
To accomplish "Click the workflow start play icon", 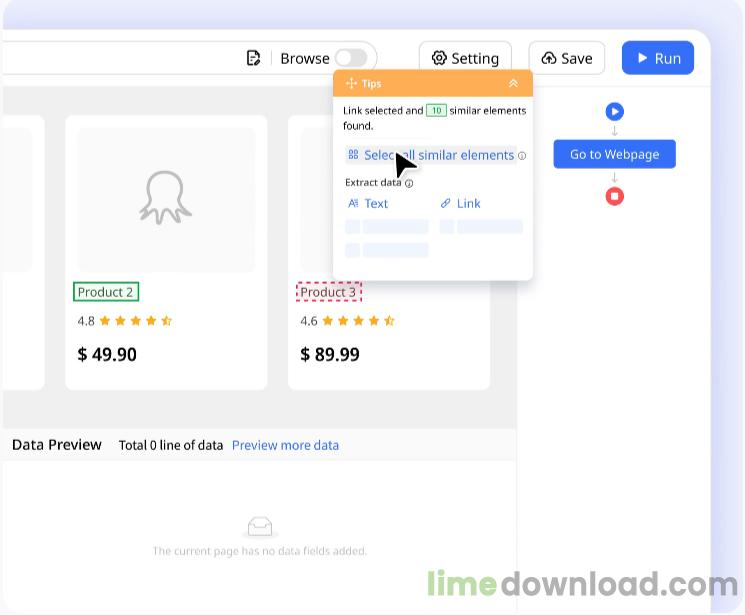I will coord(614,112).
